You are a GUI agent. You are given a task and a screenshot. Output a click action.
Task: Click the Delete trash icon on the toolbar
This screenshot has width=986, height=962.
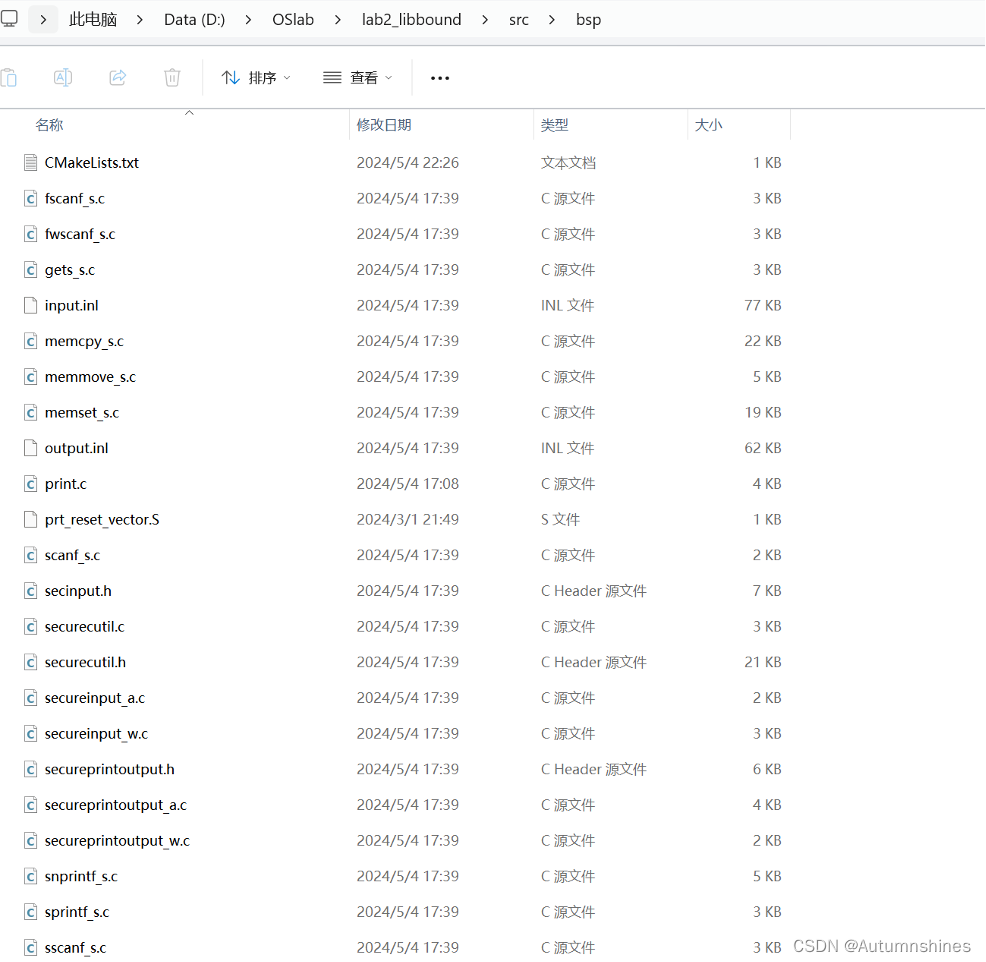pyautogui.click(x=171, y=77)
